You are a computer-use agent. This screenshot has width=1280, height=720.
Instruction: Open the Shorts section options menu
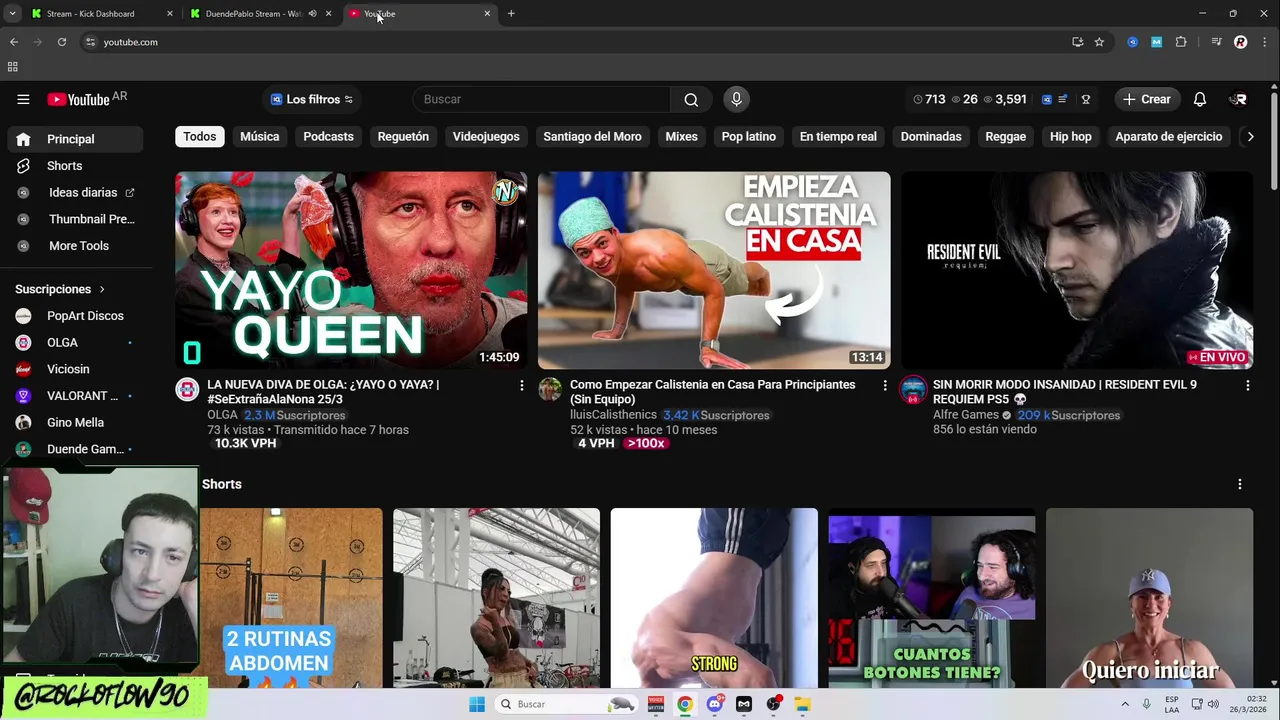[1240, 484]
